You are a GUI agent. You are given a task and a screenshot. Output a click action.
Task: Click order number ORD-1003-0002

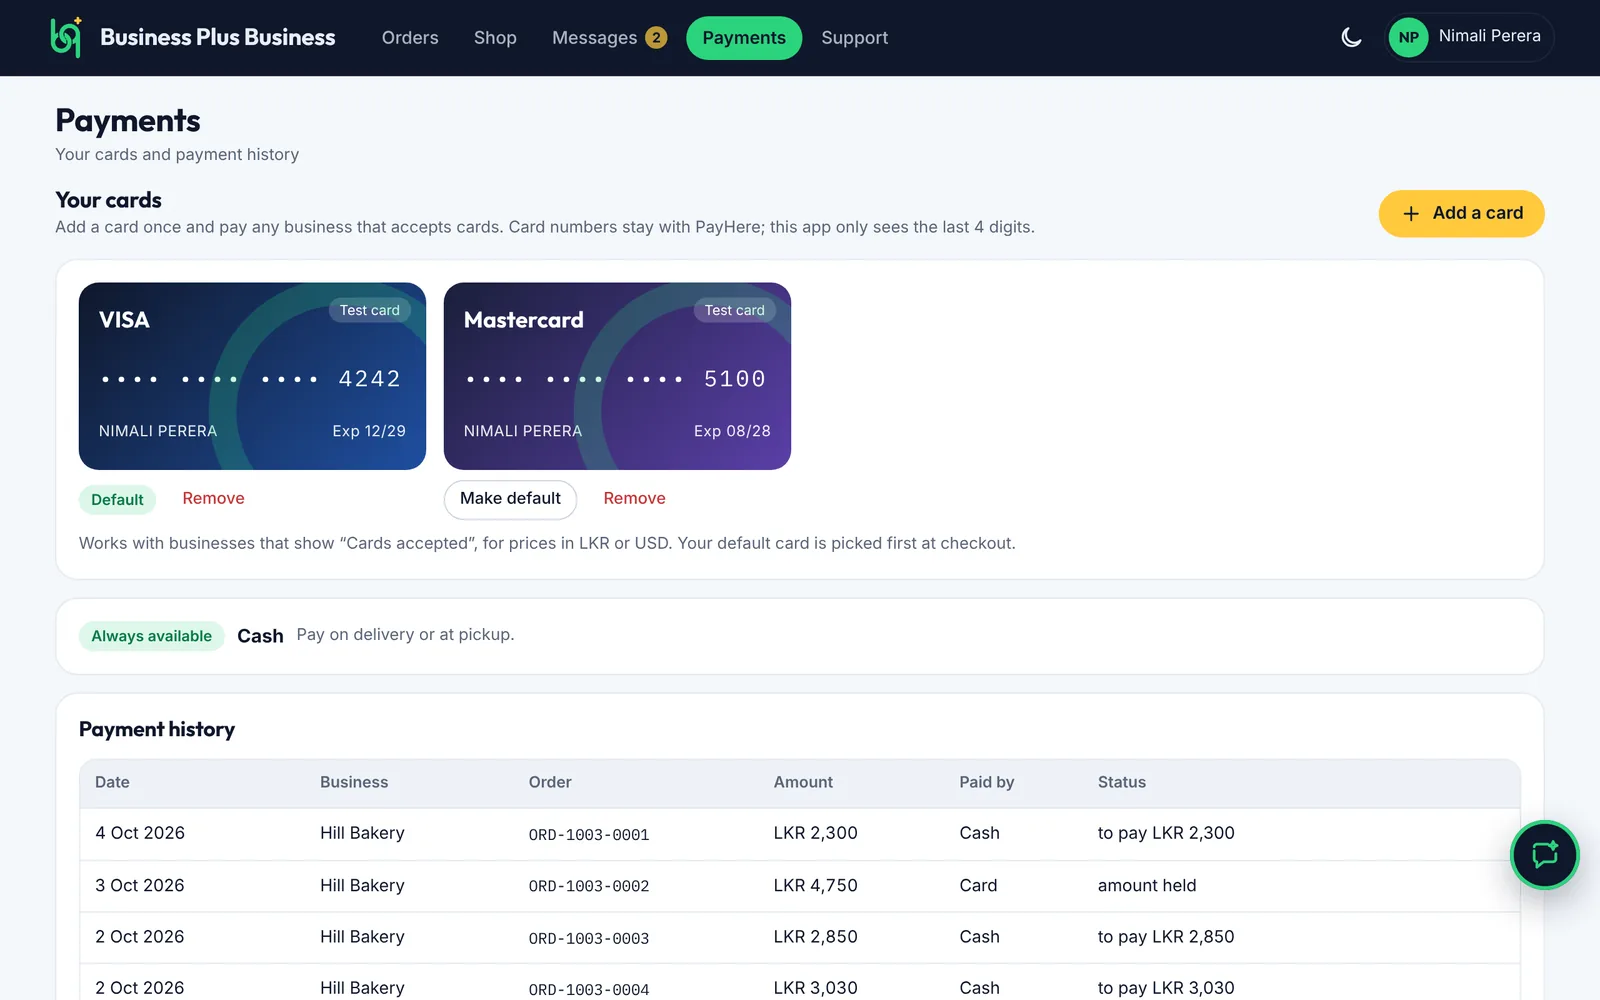589,886
